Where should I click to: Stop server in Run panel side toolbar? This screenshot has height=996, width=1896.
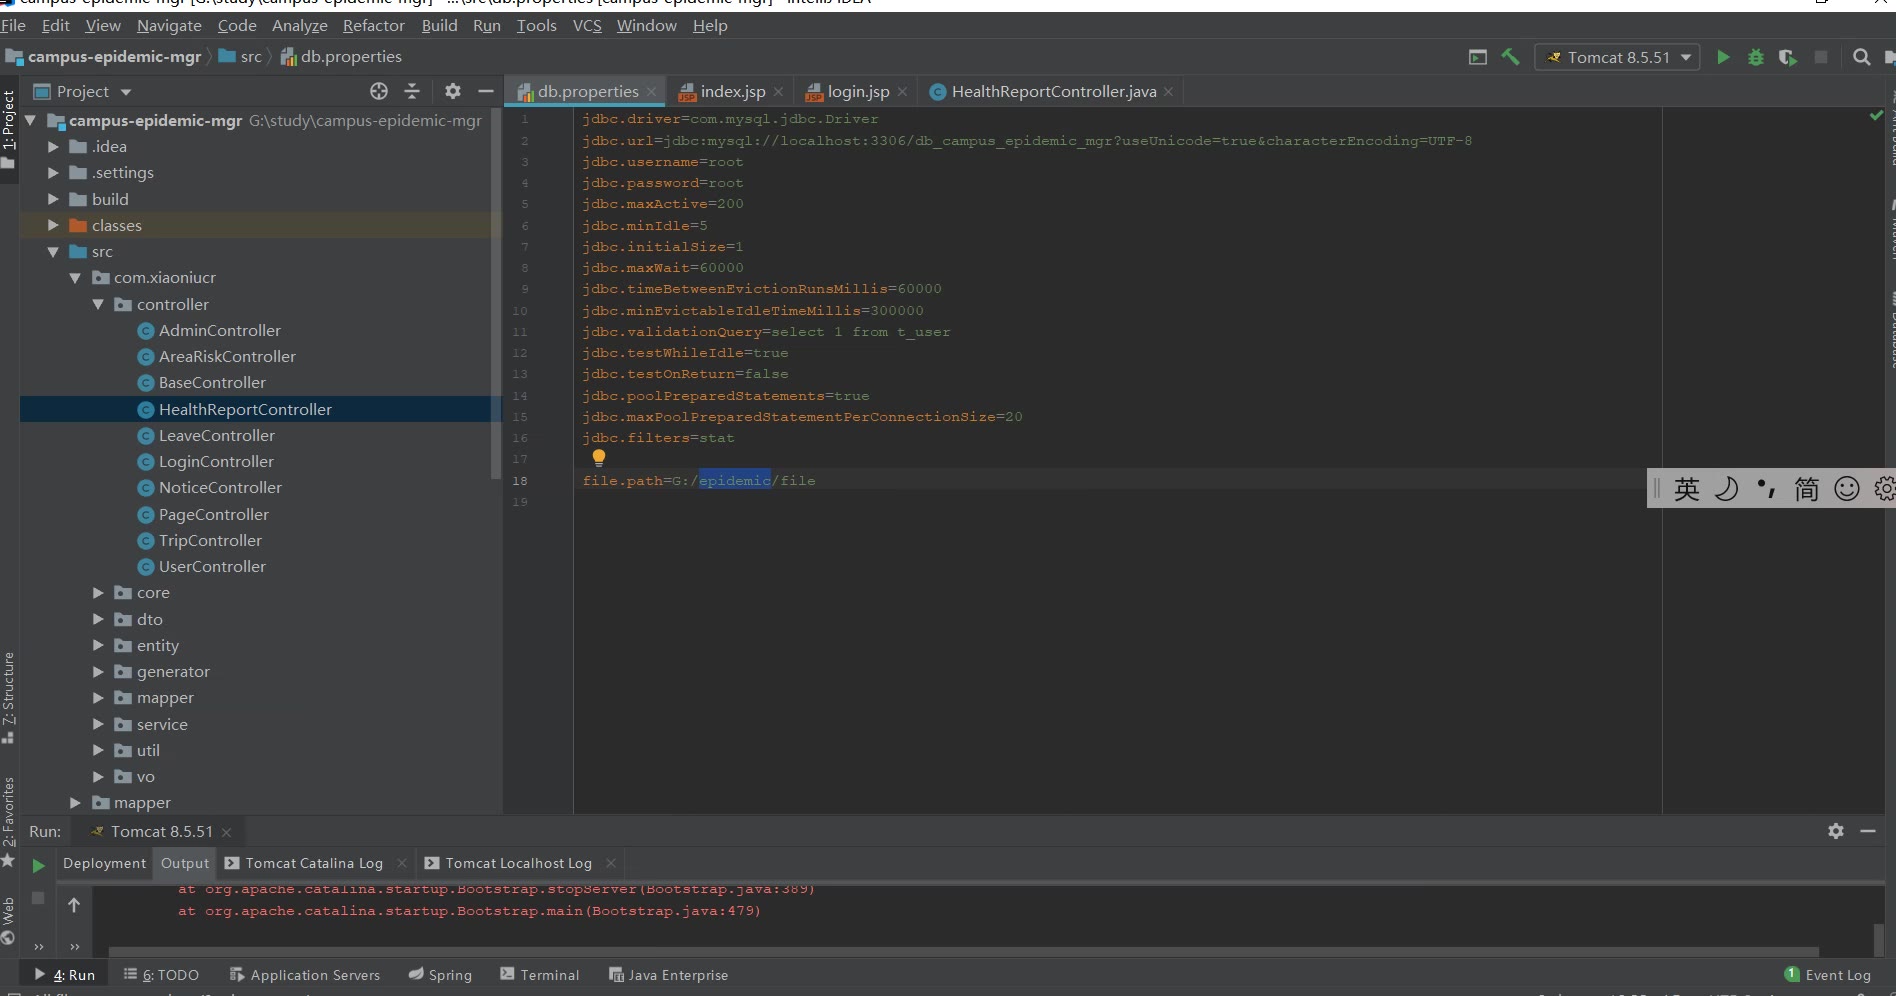38,898
